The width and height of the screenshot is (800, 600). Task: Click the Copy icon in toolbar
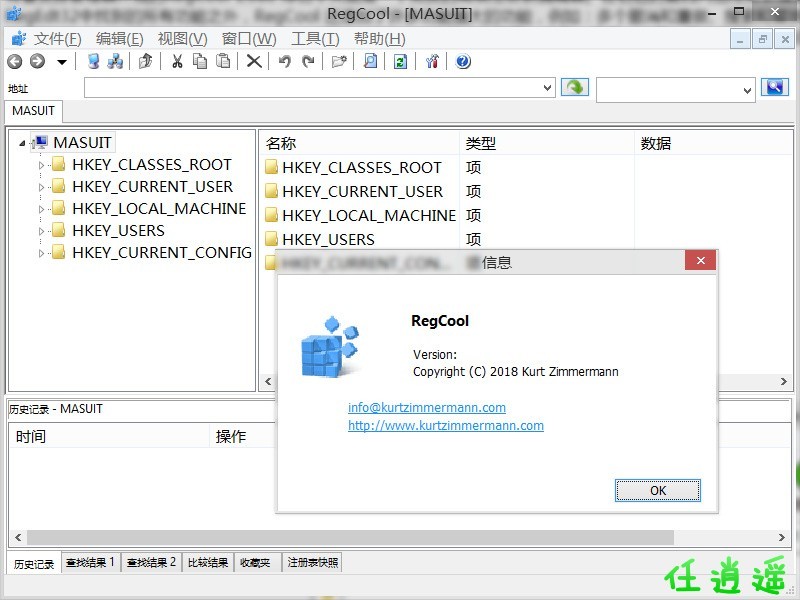tap(200, 62)
